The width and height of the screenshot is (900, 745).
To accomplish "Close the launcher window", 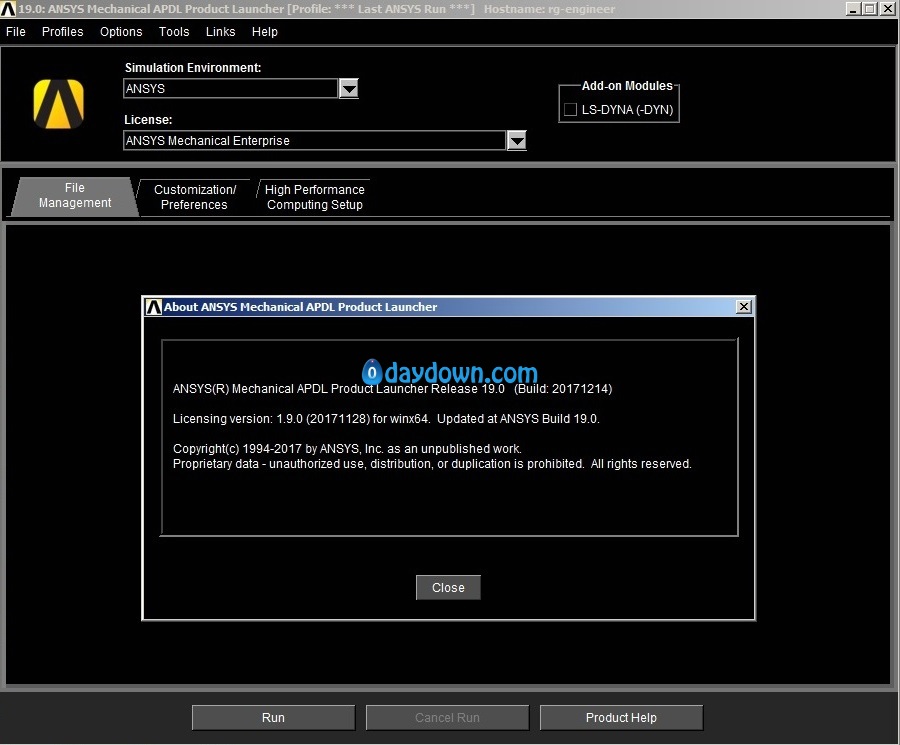I will 887,9.
